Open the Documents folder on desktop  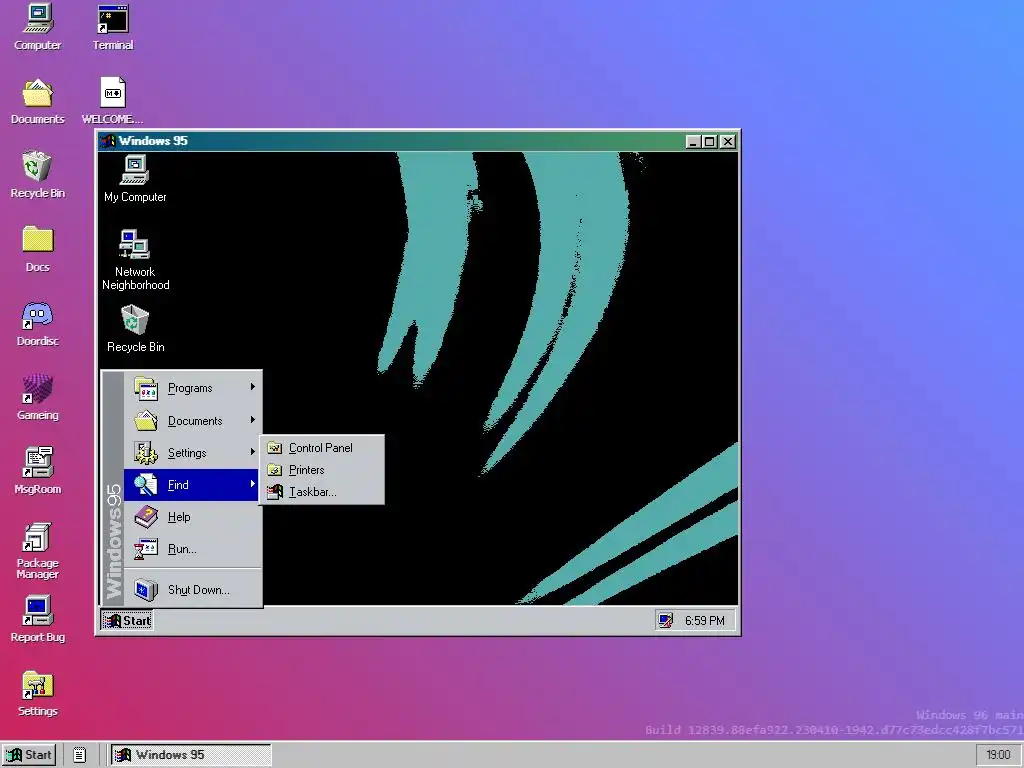(x=37, y=101)
